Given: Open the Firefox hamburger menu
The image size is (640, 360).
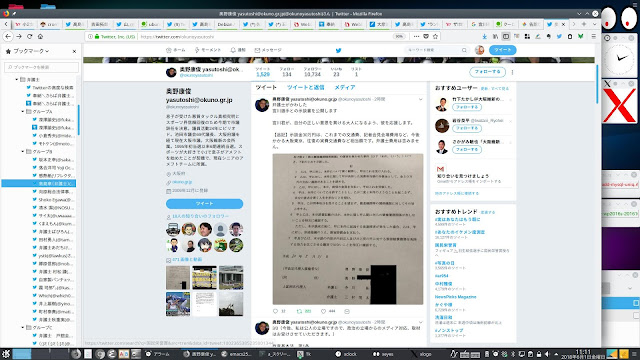Looking at the screenshot, I should [593, 36].
